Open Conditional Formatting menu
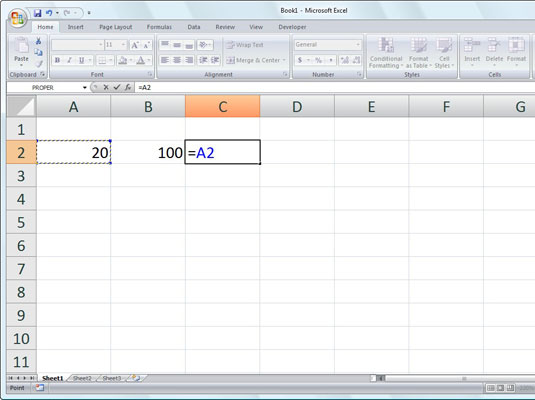The width and height of the screenshot is (535, 400). 386,52
